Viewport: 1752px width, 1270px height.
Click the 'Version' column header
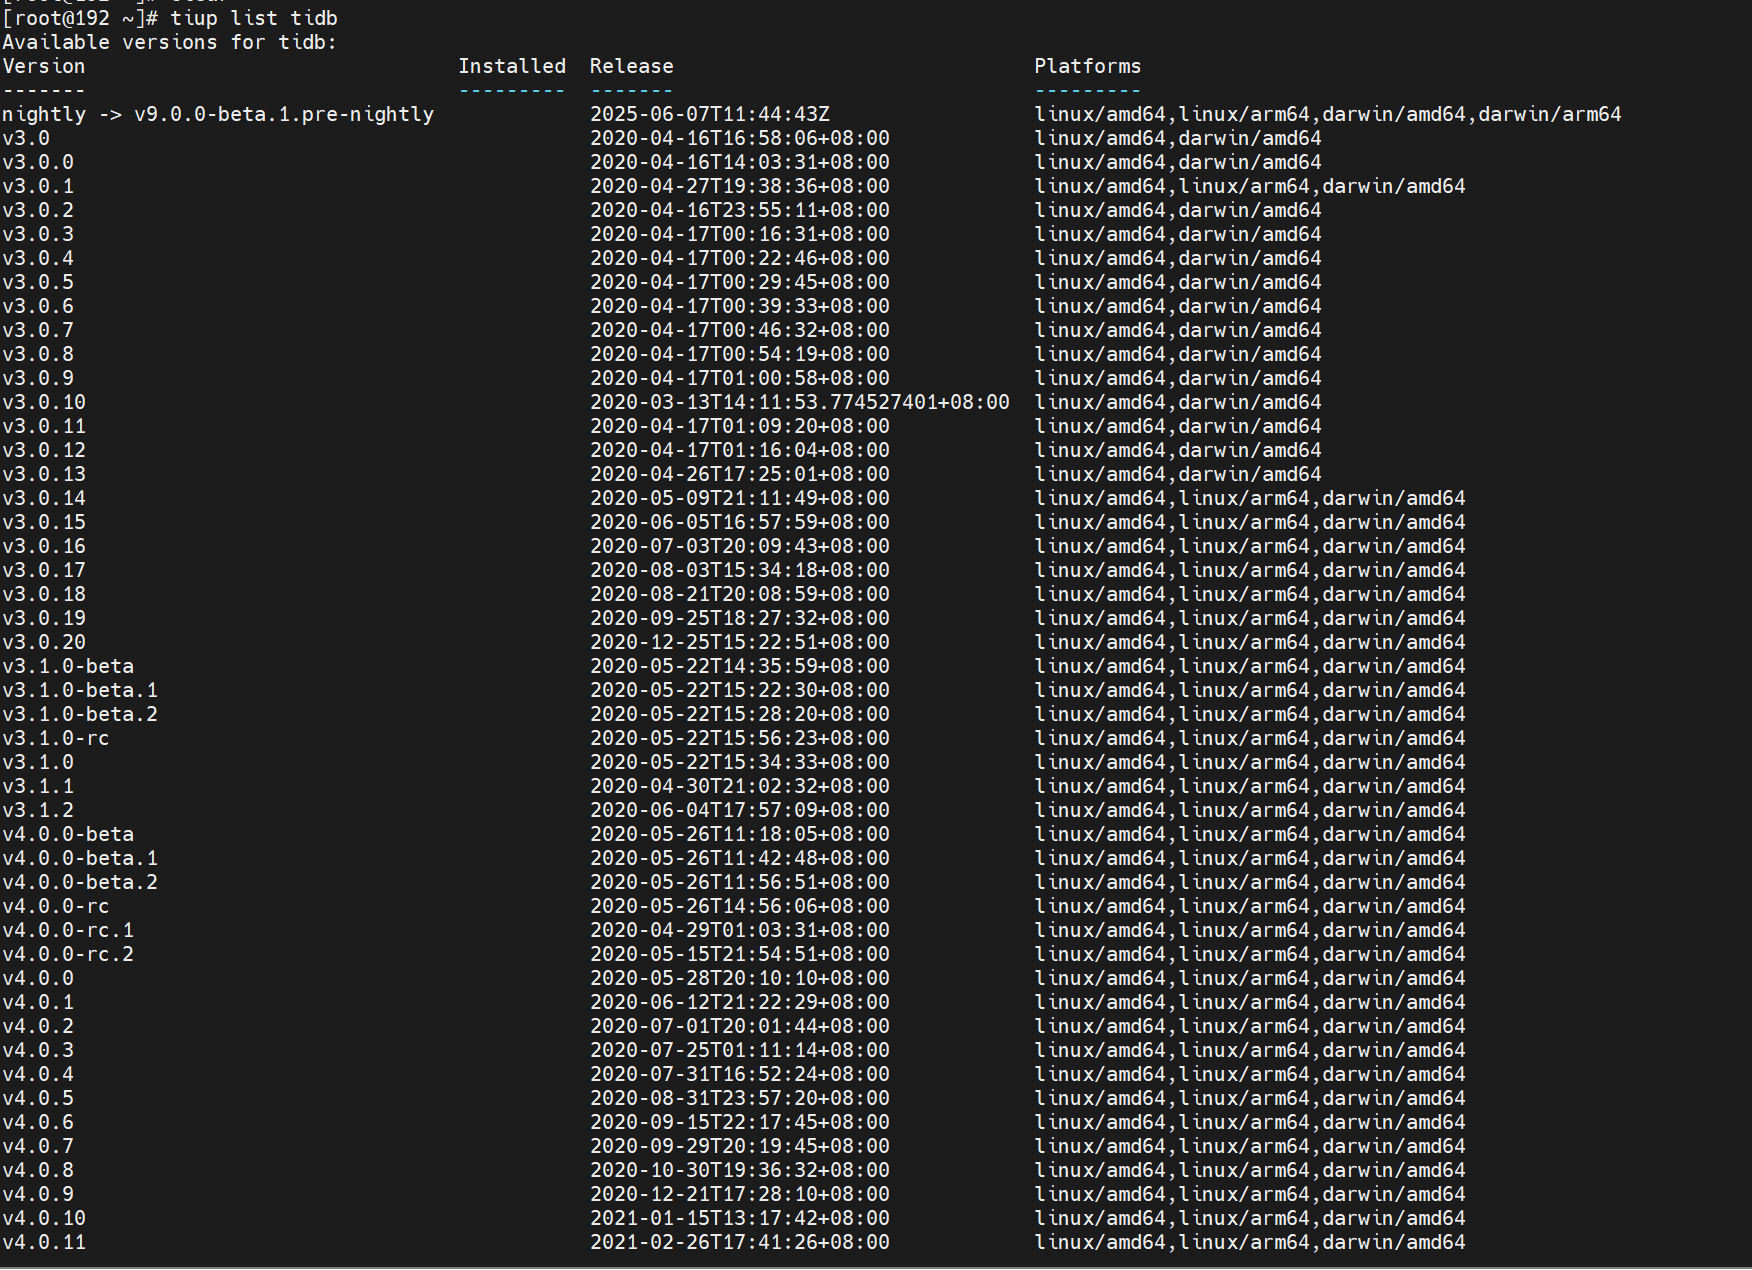coord(44,66)
